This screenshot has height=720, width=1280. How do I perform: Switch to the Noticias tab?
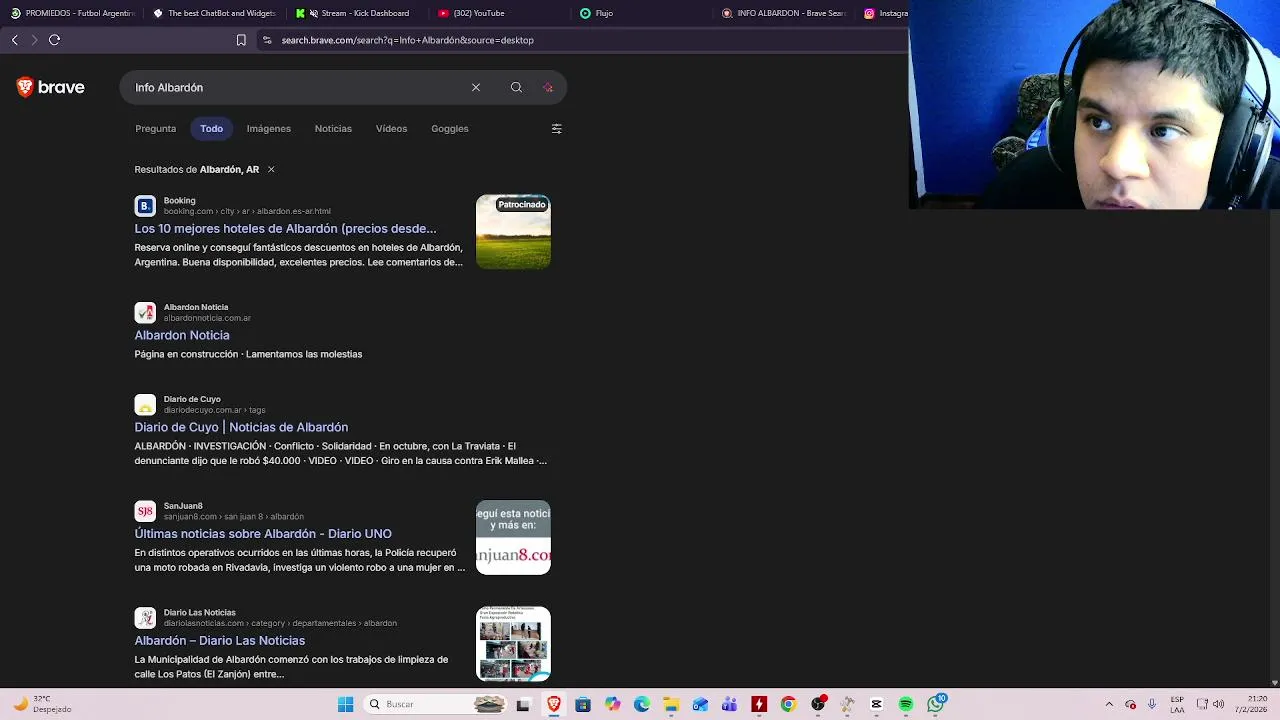(333, 129)
